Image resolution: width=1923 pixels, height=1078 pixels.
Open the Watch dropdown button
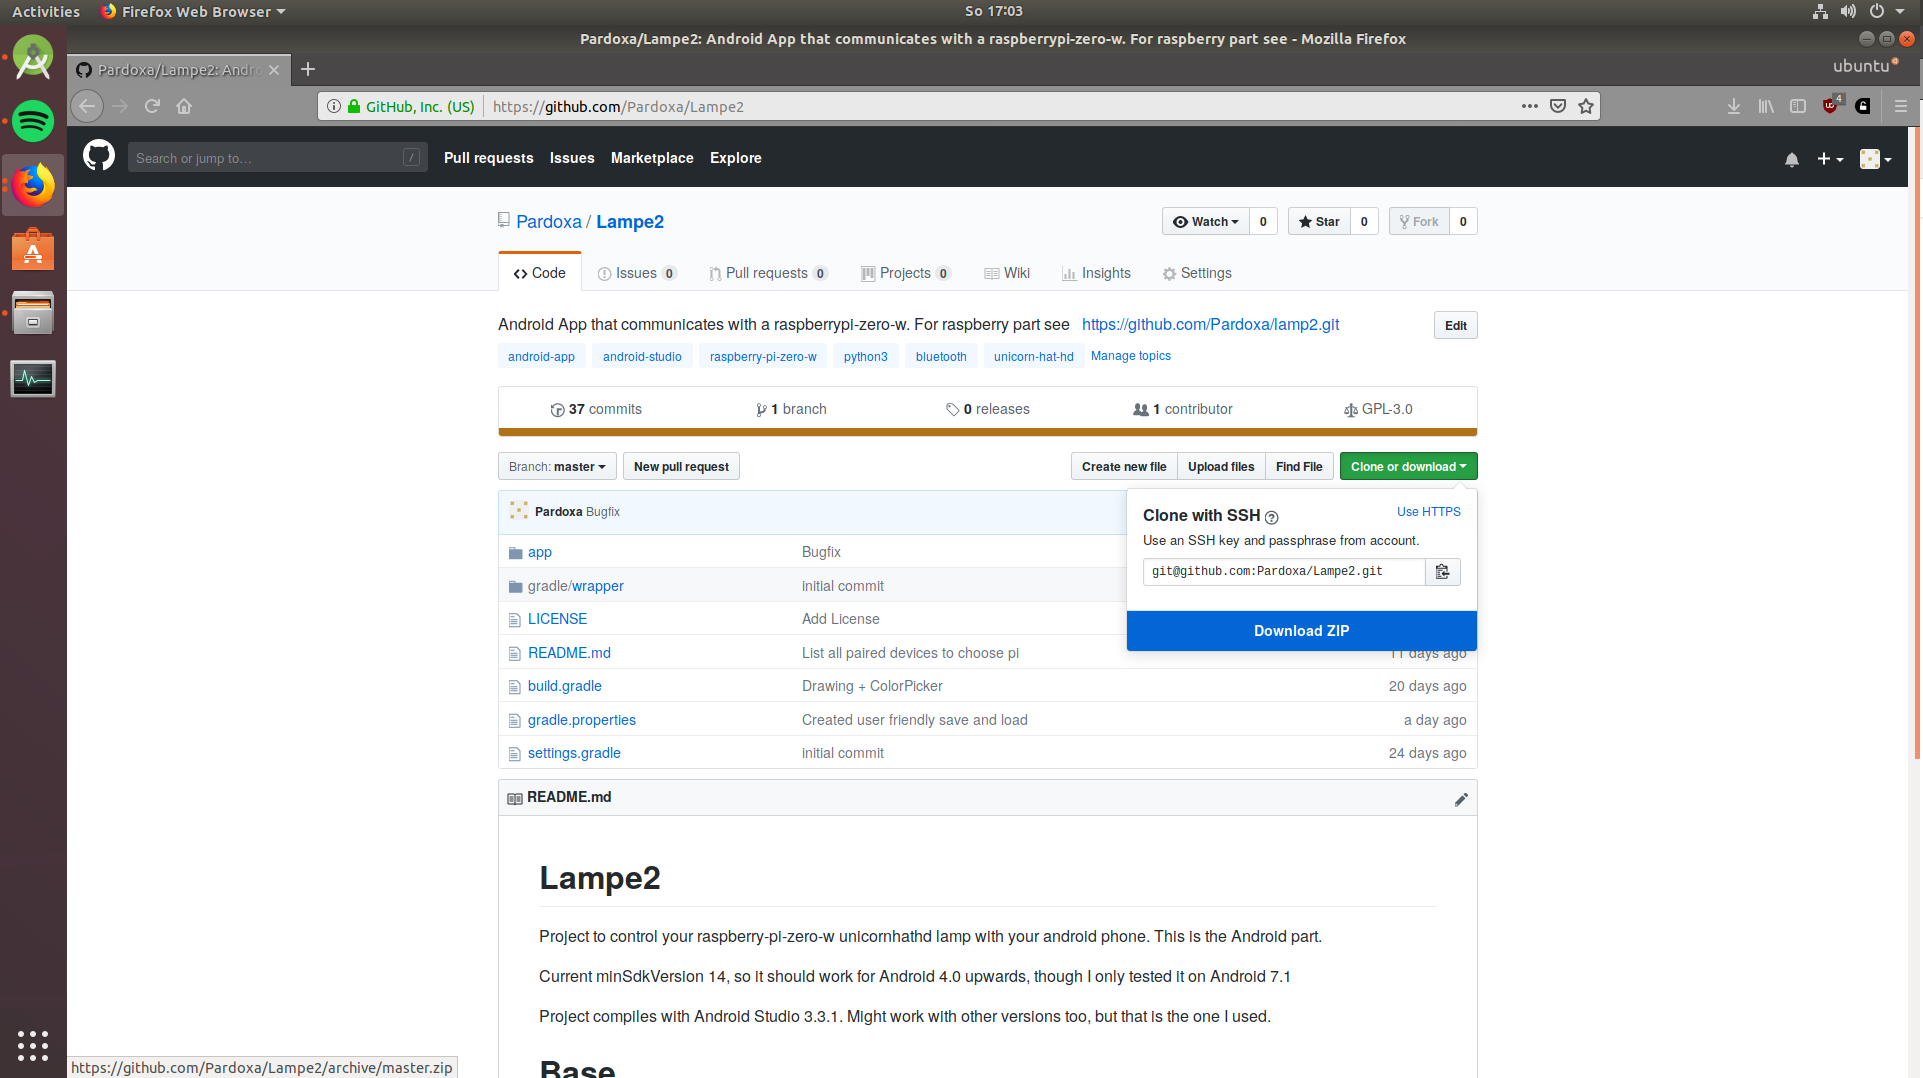pos(1205,222)
